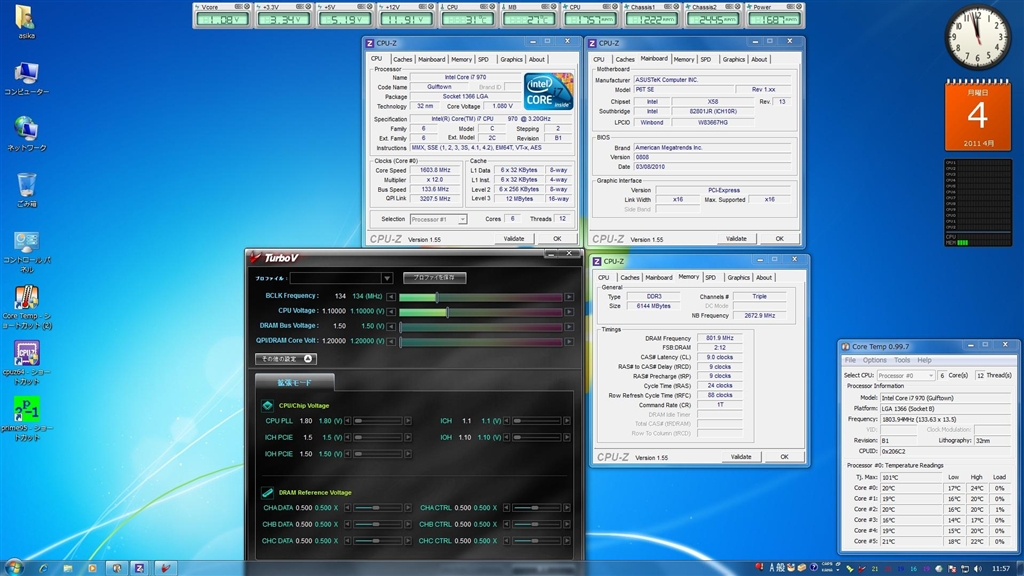Click the CHC CTRL reference voltage slider

pos(536,541)
